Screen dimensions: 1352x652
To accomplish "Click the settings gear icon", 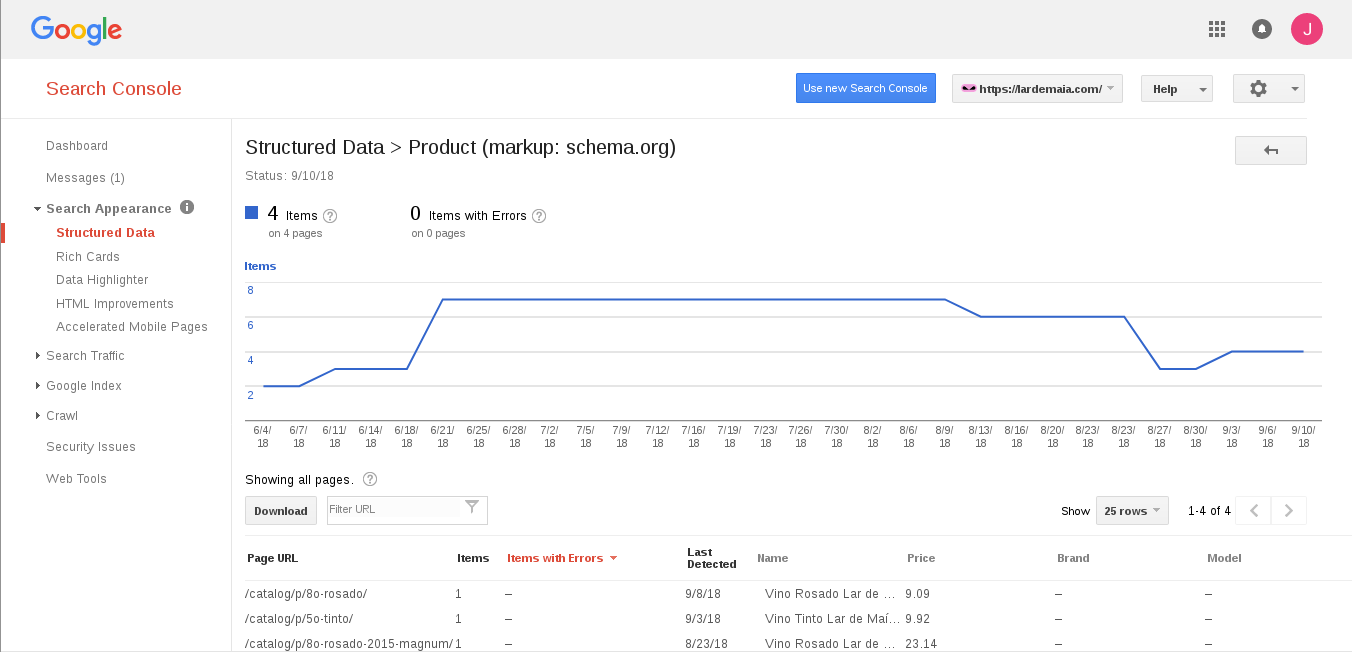I will click(x=1258, y=88).
